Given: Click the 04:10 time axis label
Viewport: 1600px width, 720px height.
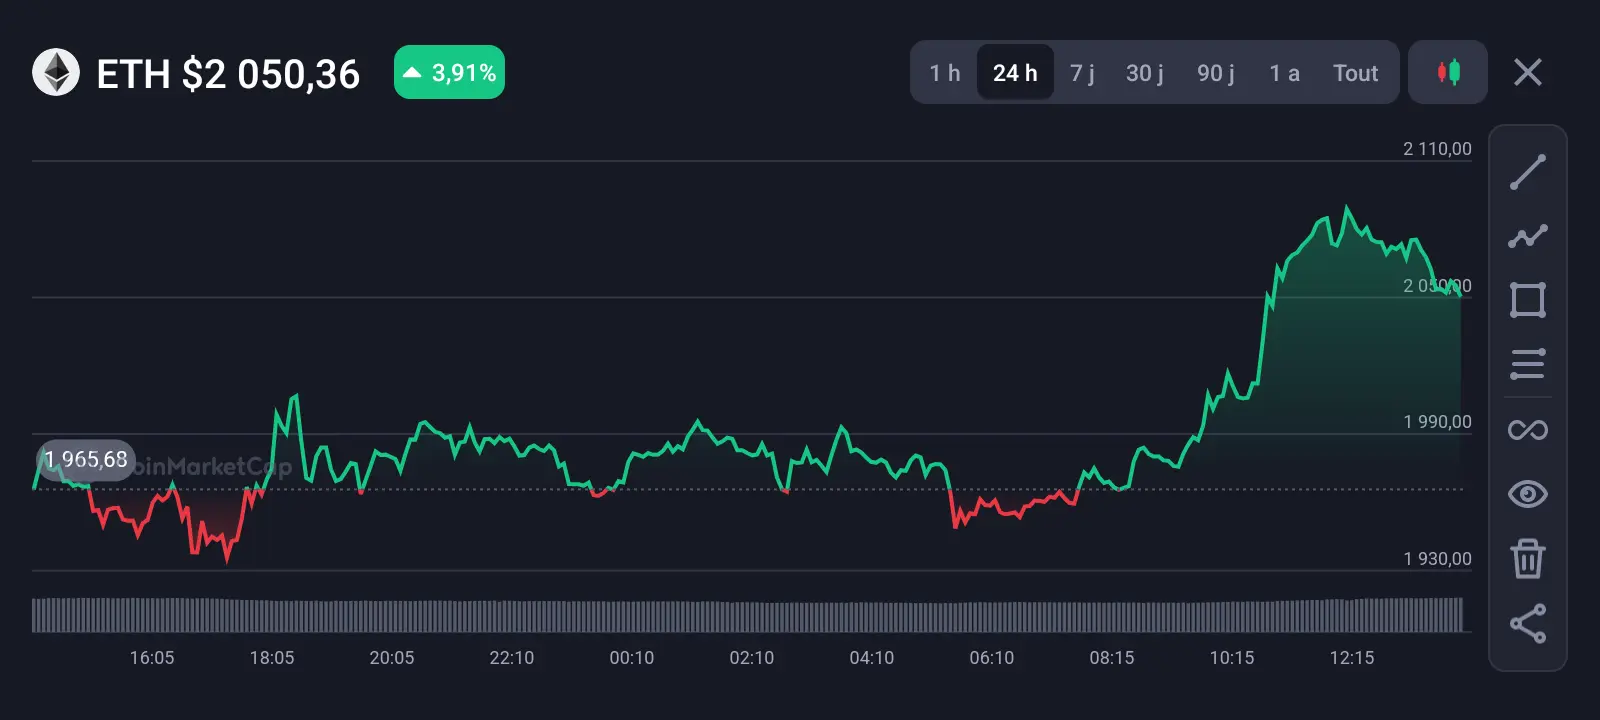Looking at the screenshot, I should tap(872, 658).
